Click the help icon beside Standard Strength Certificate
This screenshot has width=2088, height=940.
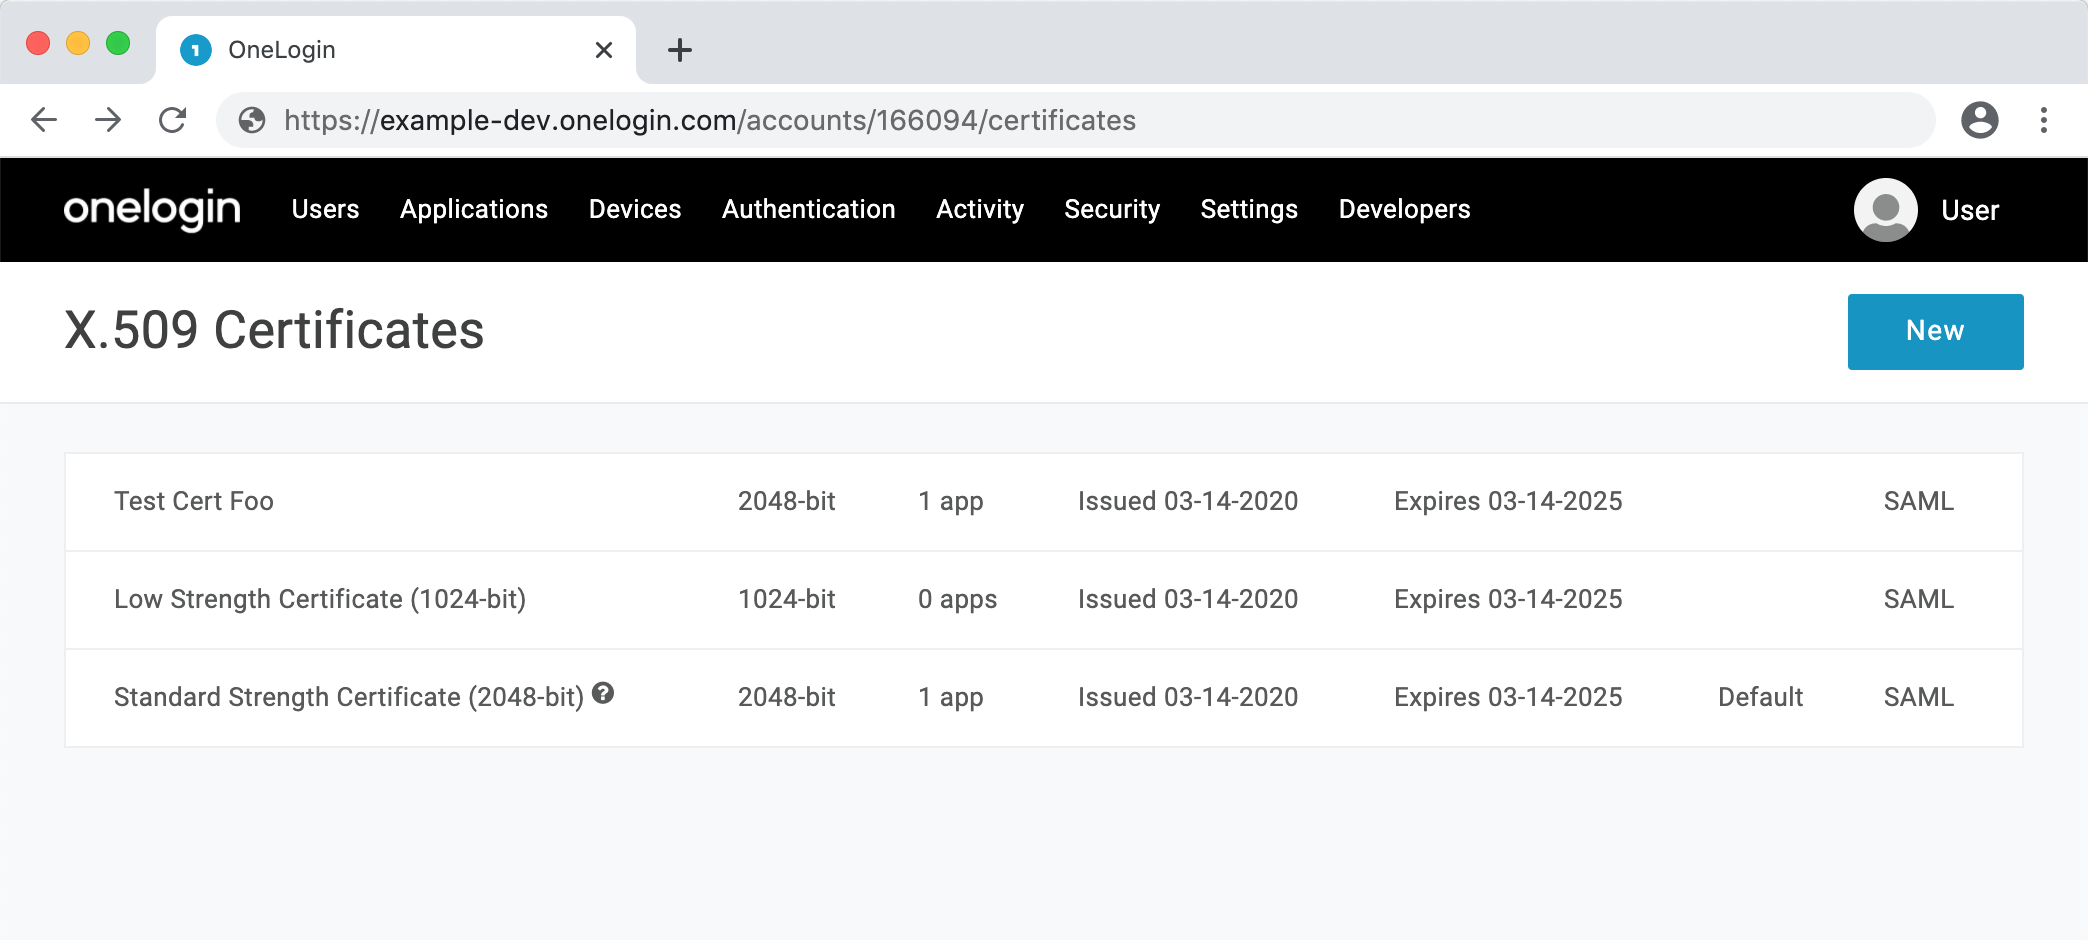pos(603,693)
